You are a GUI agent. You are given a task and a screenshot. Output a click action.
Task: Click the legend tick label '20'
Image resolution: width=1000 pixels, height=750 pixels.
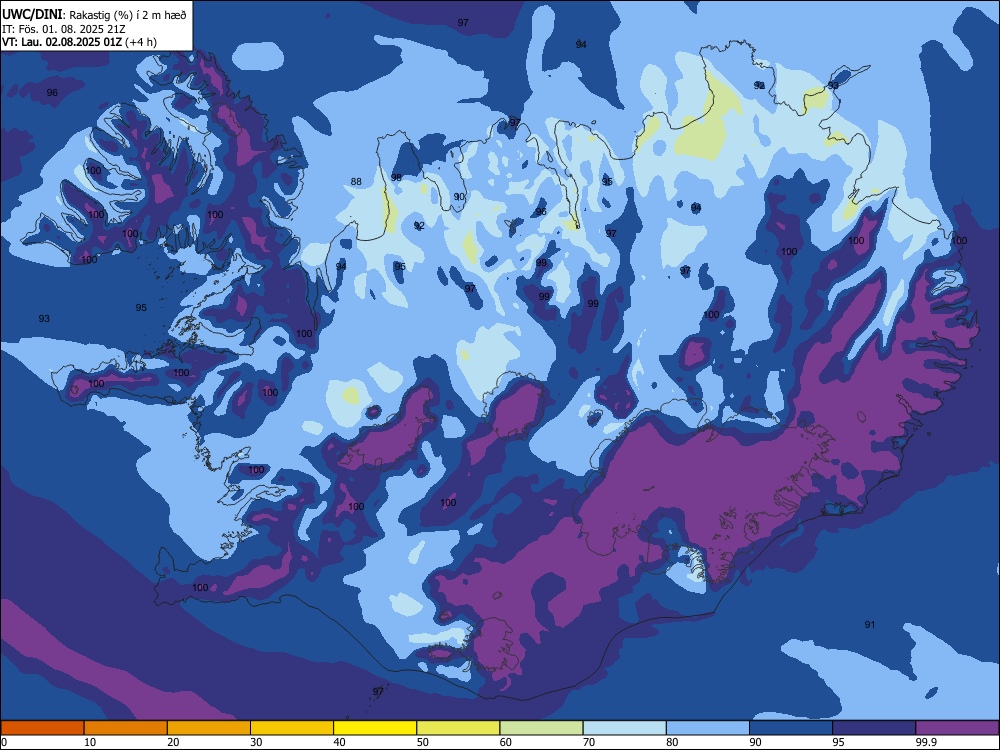coord(173,742)
